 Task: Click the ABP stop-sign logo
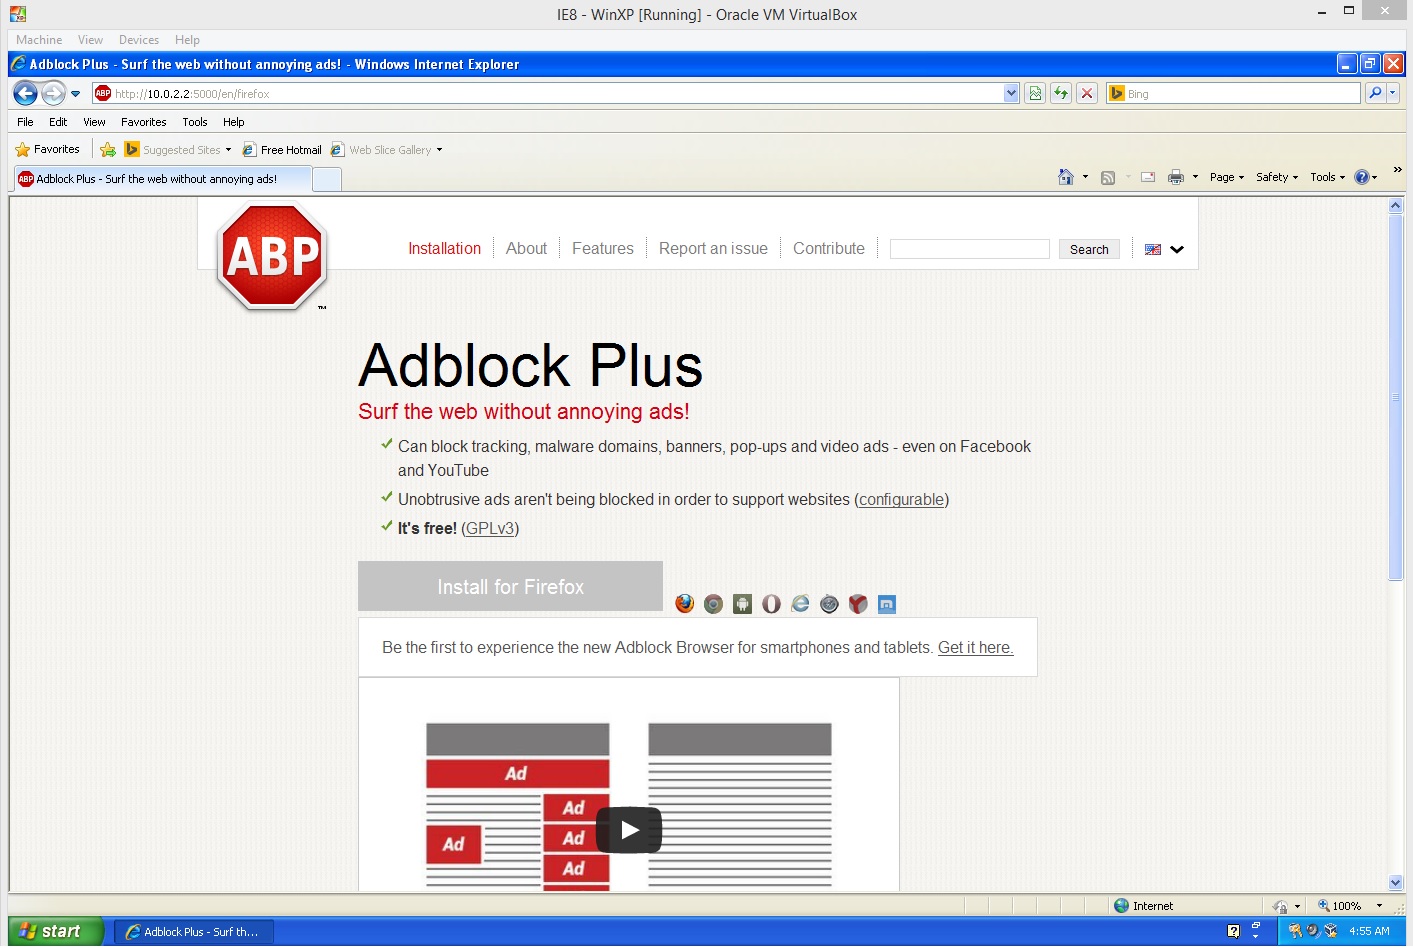[x=272, y=256]
